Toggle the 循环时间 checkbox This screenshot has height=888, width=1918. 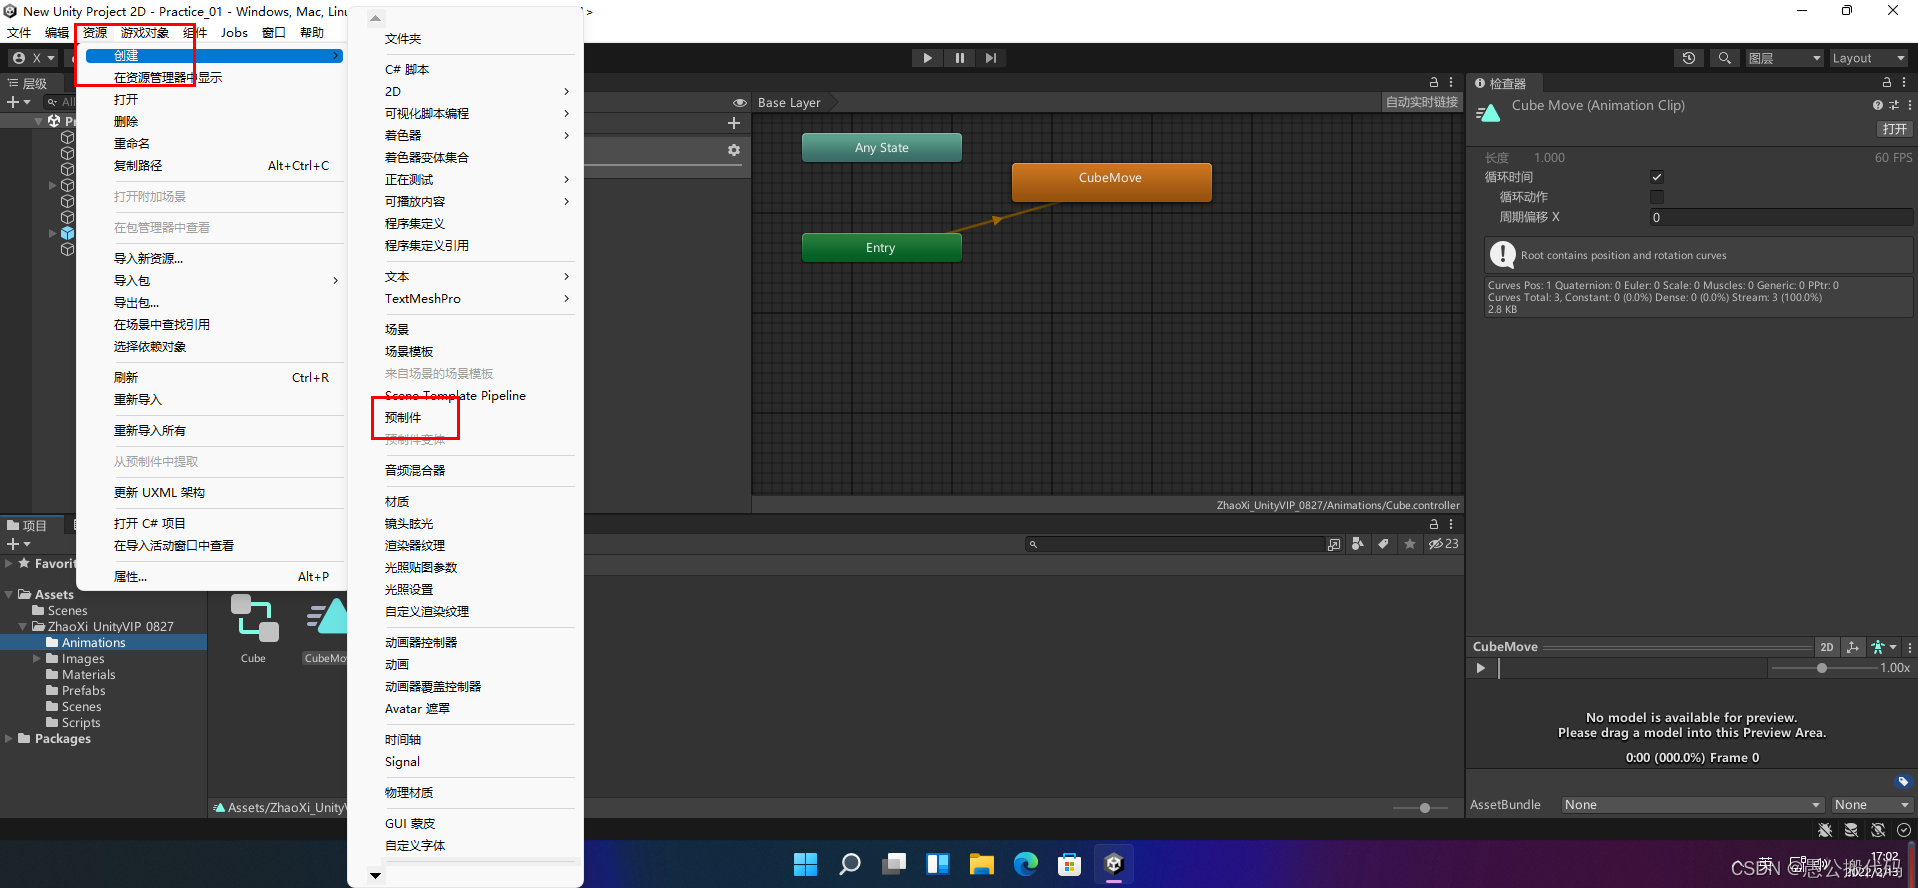coord(1657,177)
